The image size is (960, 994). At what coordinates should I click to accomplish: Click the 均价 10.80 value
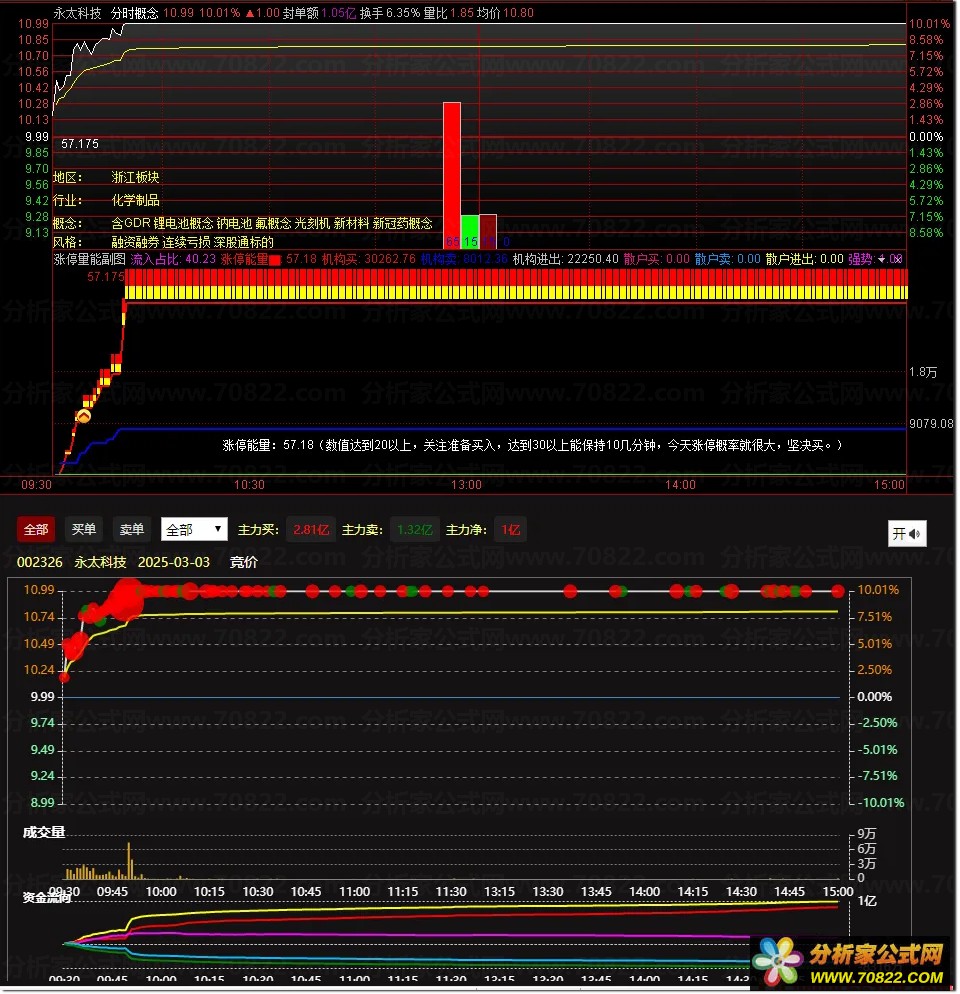(505, 13)
